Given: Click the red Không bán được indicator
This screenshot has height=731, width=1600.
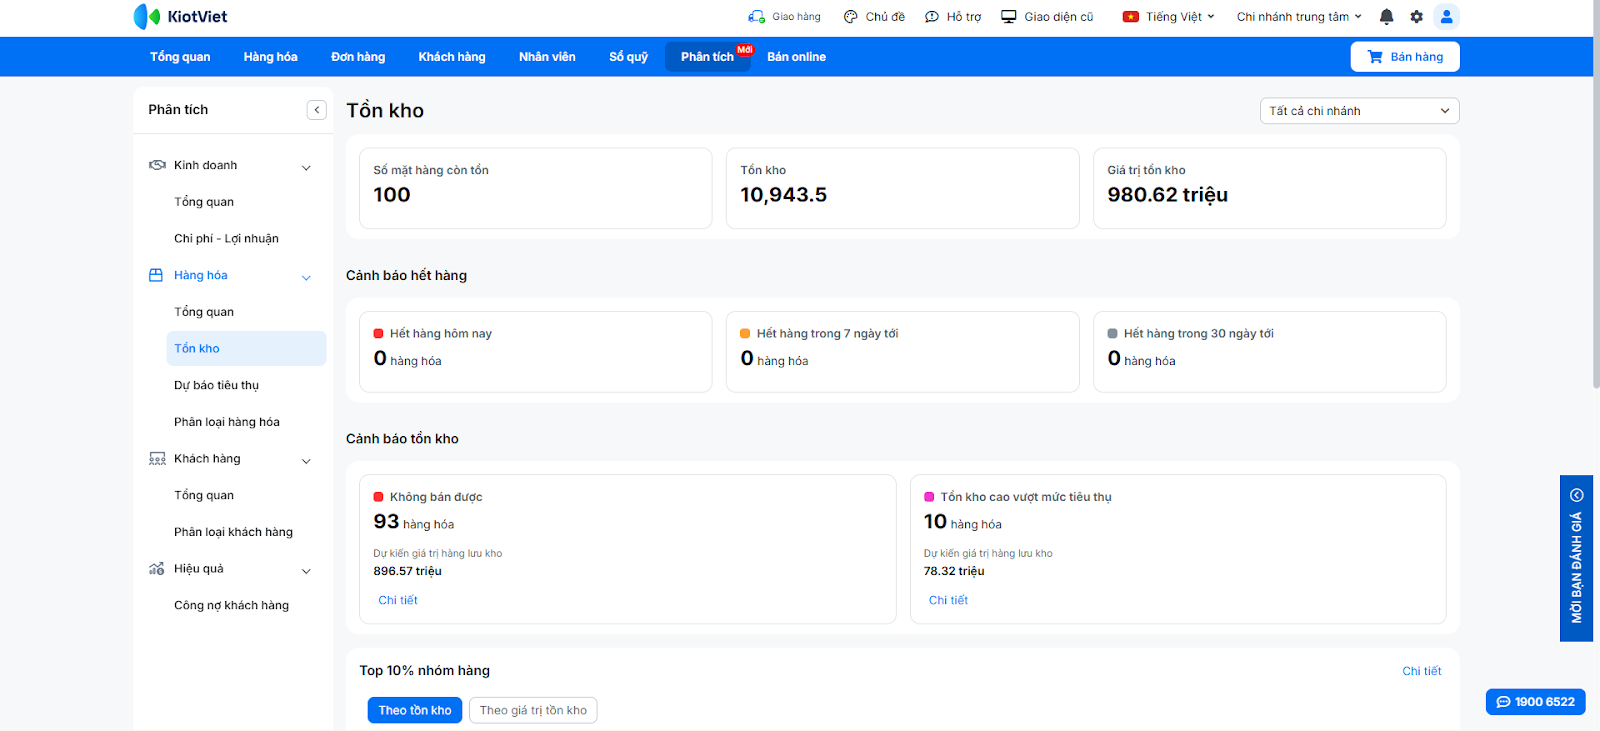Looking at the screenshot, I should (379, 497).
